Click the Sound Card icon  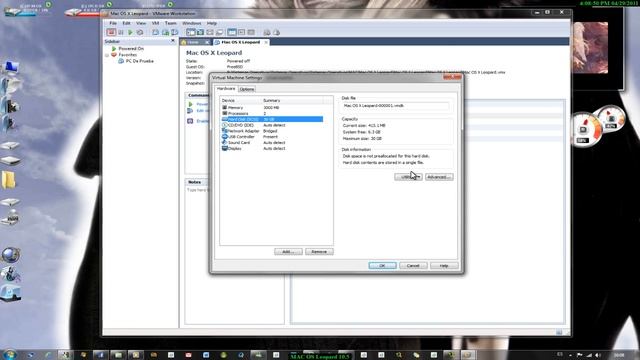click(x=224, y=142)
